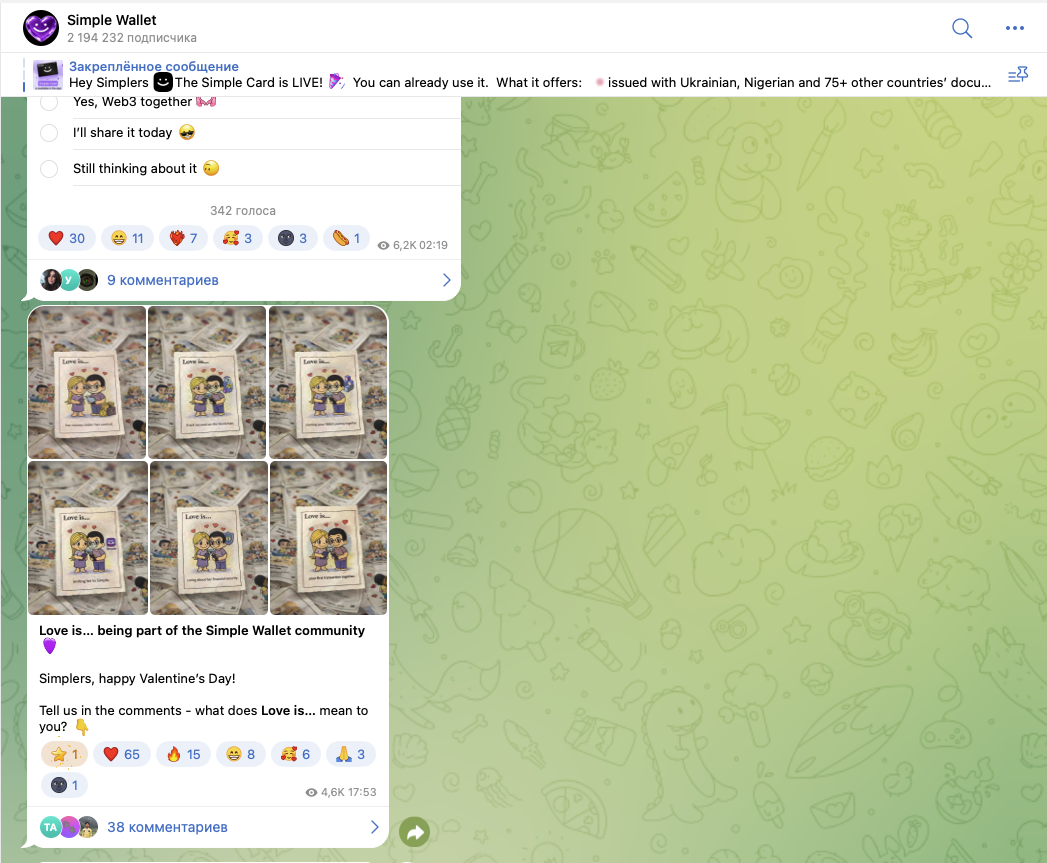1047x863 pixels.
Task: Add fire reaction with 15
Action: (x=184, y=754)
